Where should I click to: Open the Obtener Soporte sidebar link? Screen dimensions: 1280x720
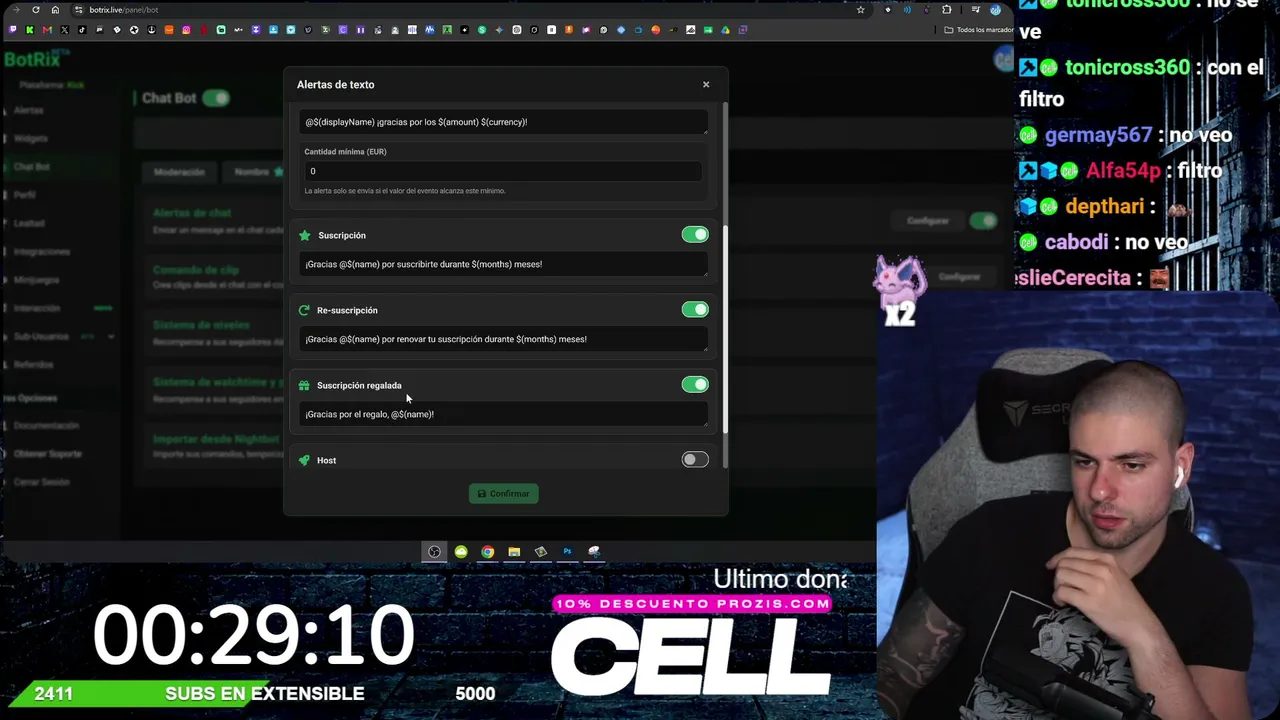pyautogui.click(x=48, y=454)
